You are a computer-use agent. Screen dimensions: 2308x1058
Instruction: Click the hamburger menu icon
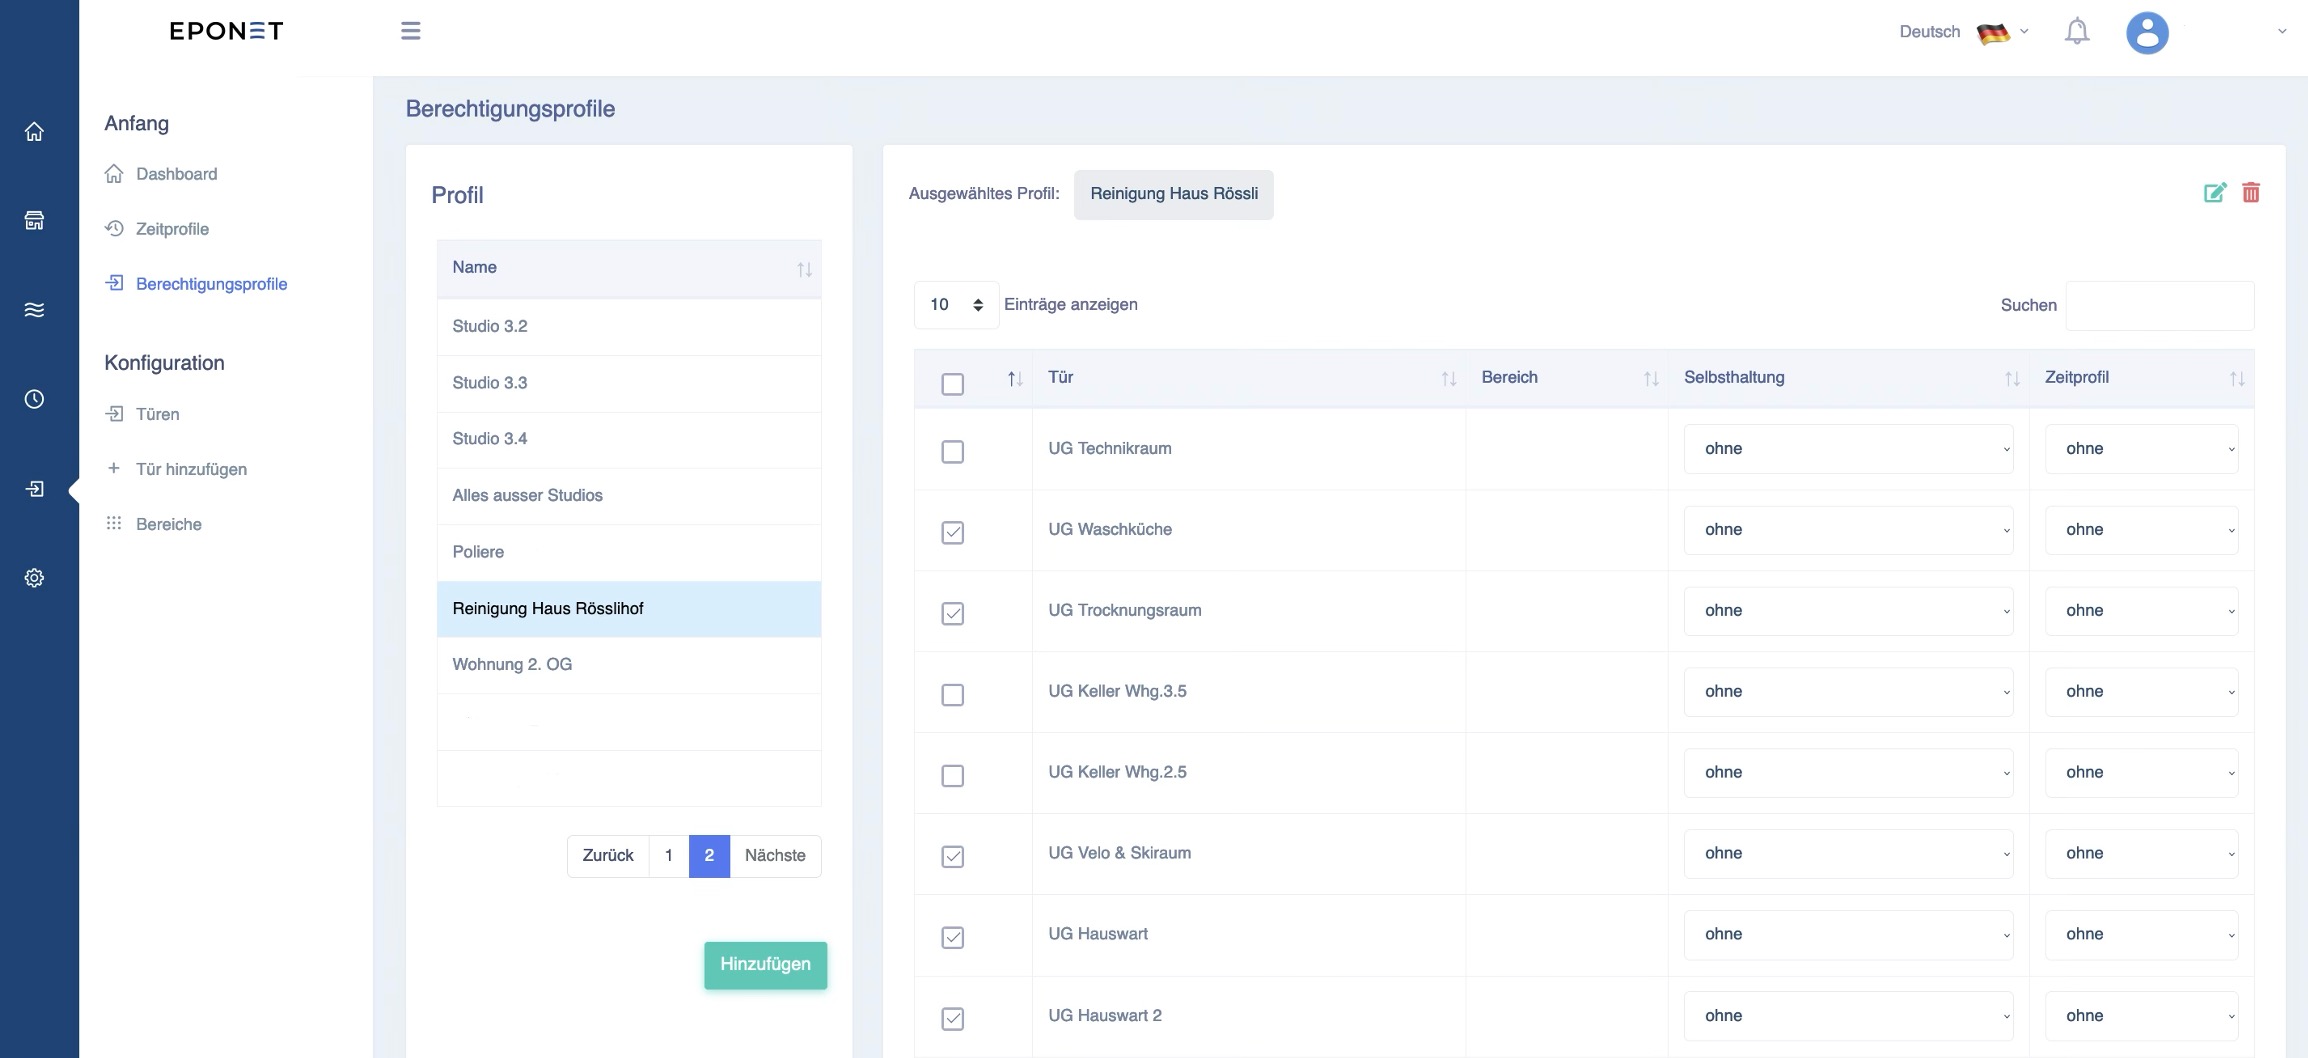point(410,31)
